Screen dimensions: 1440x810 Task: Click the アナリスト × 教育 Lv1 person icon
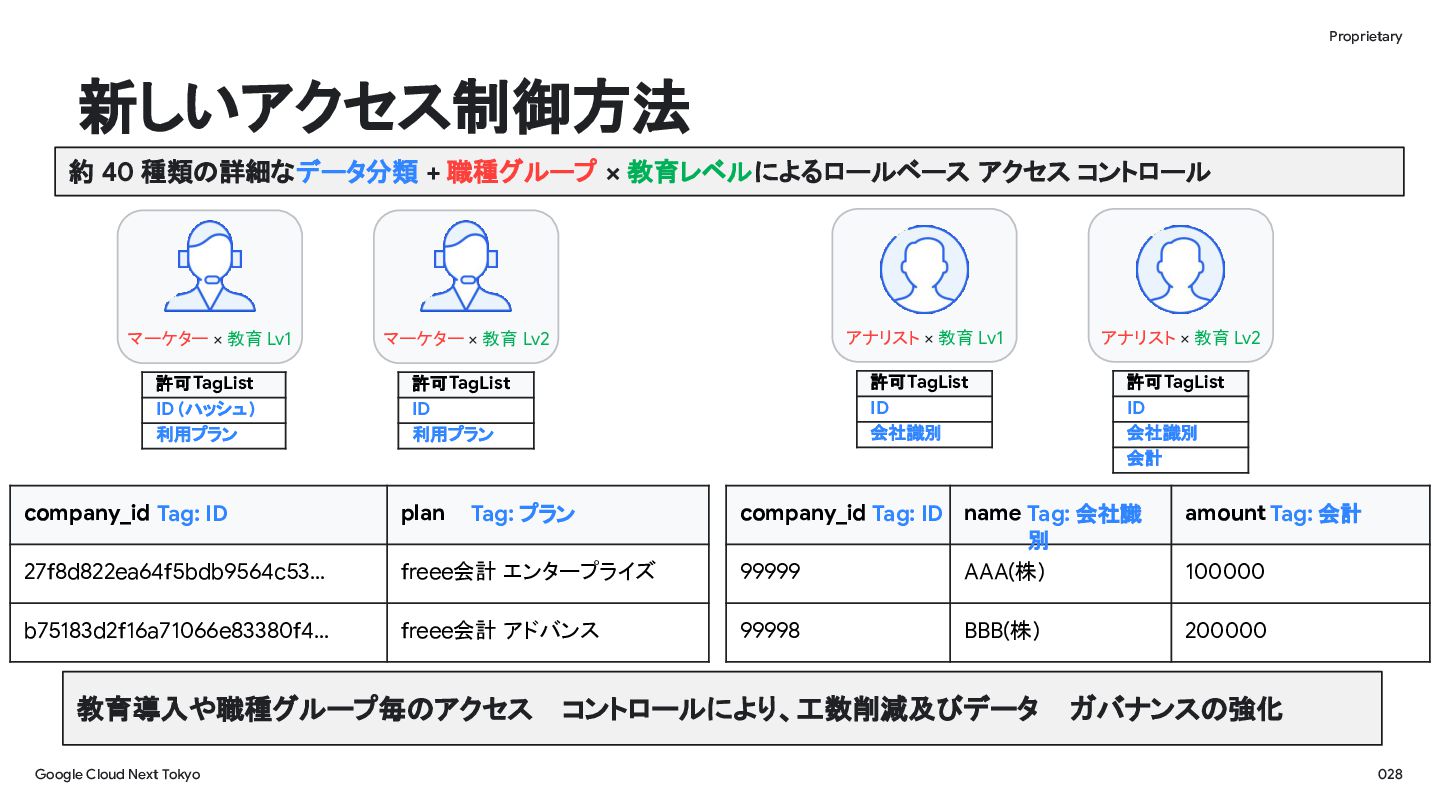click(924, 269)
